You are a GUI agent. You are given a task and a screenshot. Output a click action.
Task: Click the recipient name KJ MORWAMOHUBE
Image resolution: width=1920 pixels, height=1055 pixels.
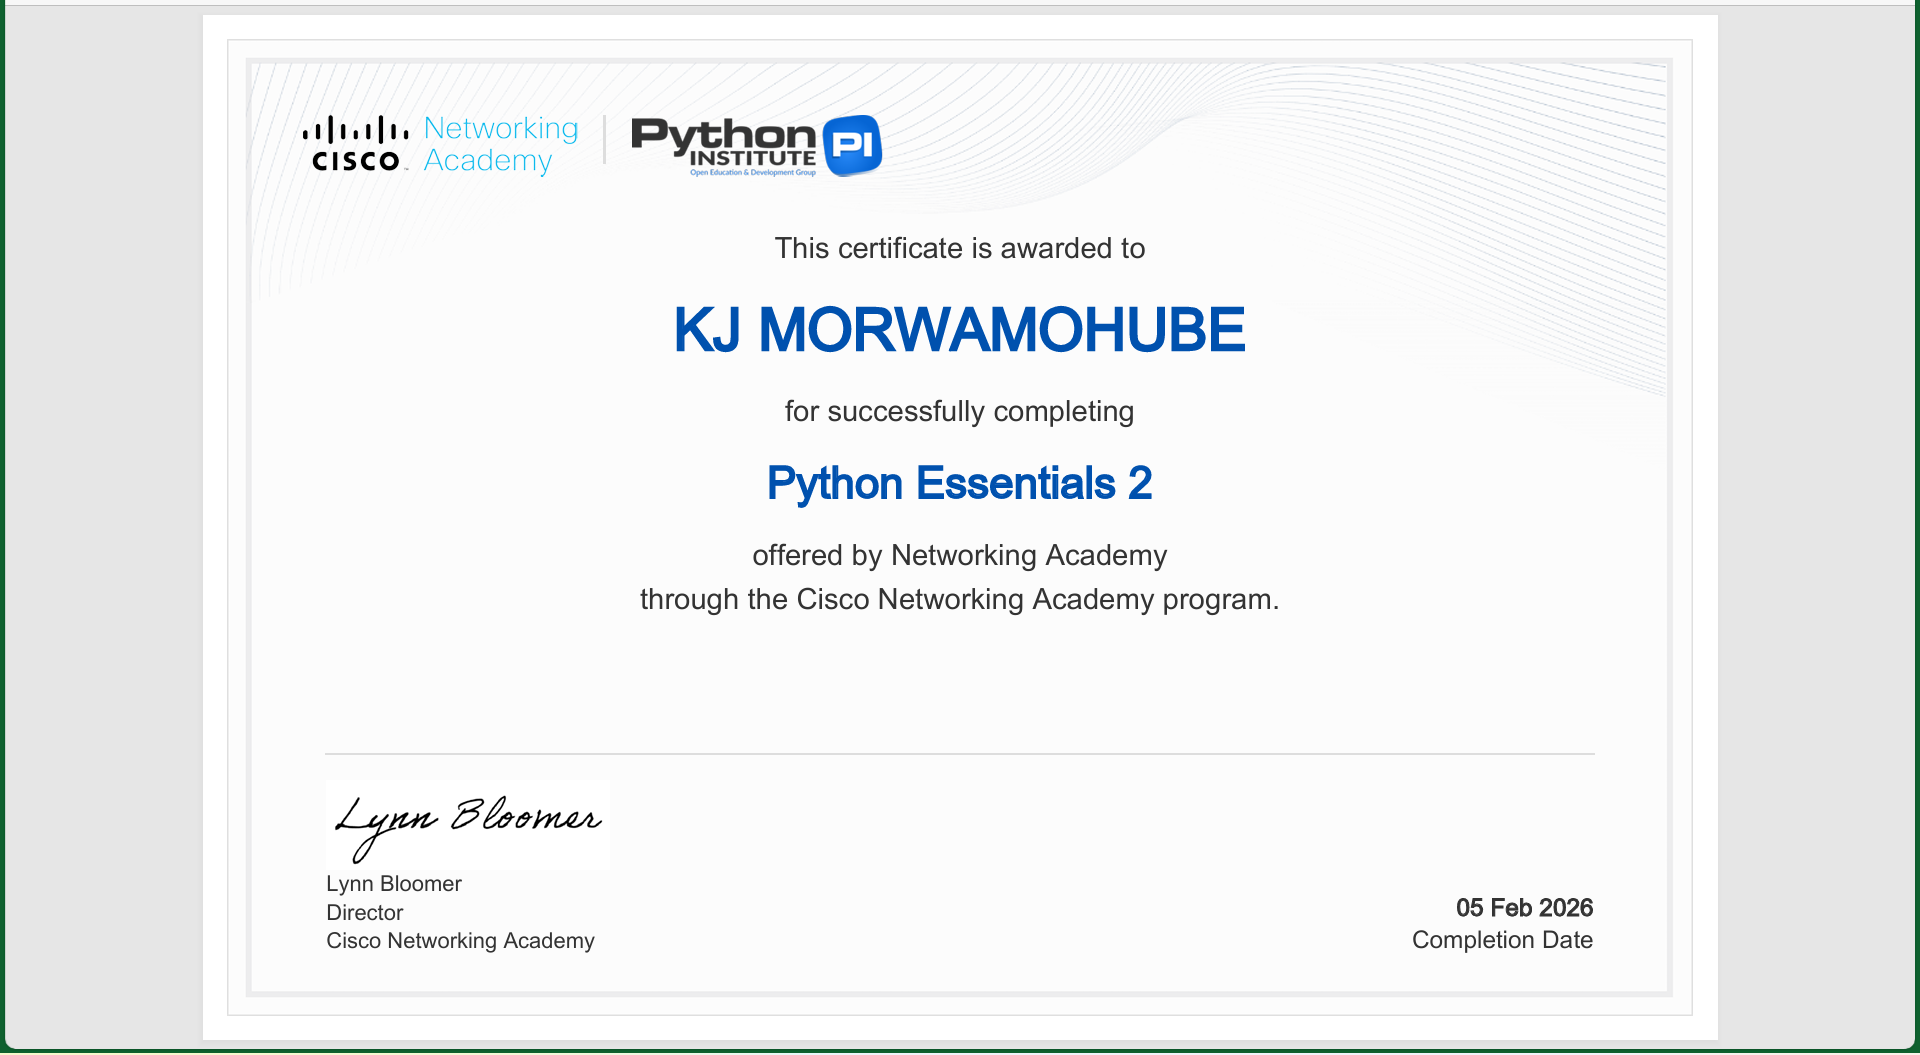(x=959, y=330)
